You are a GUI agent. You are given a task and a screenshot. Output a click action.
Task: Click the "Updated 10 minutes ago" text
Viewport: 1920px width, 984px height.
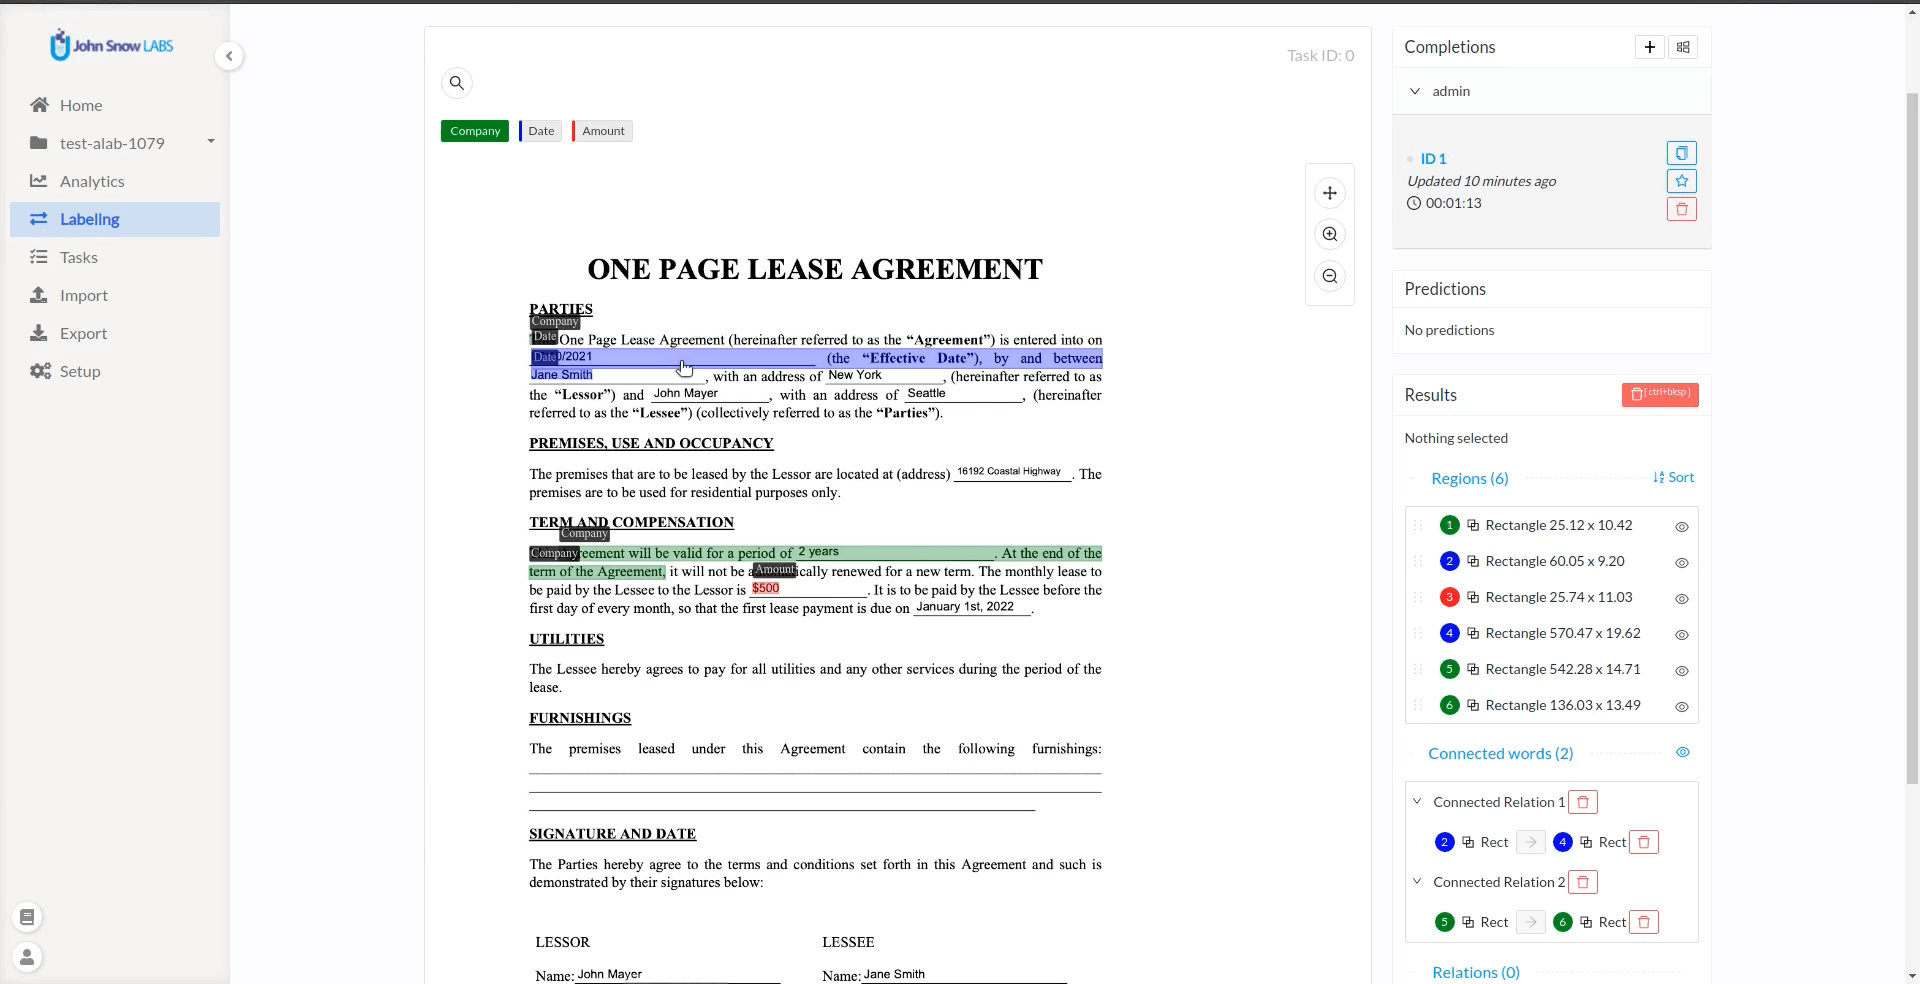tap(1481, 181)
